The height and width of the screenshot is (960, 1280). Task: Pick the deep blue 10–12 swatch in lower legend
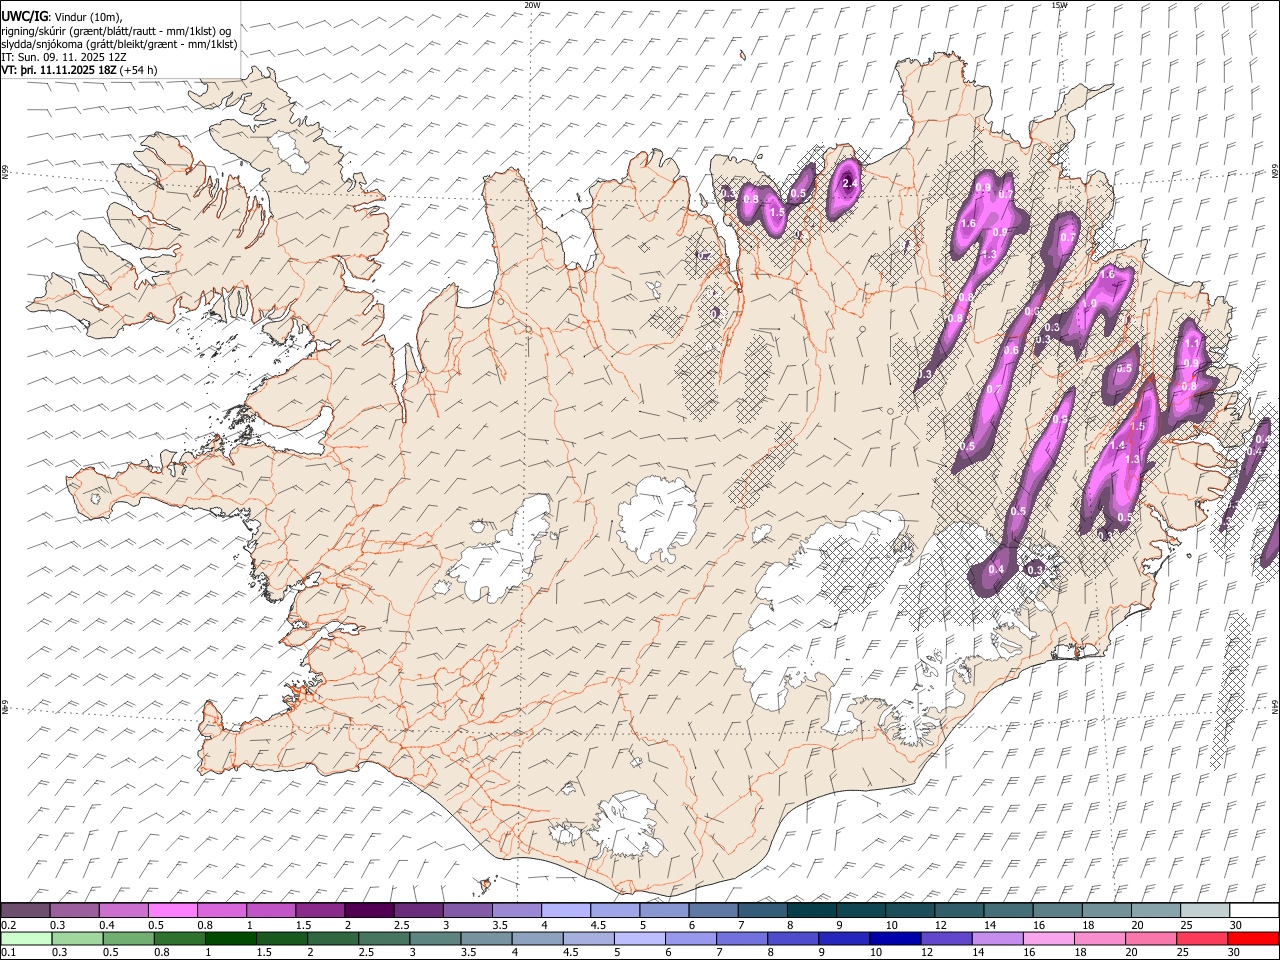point(895,938)
